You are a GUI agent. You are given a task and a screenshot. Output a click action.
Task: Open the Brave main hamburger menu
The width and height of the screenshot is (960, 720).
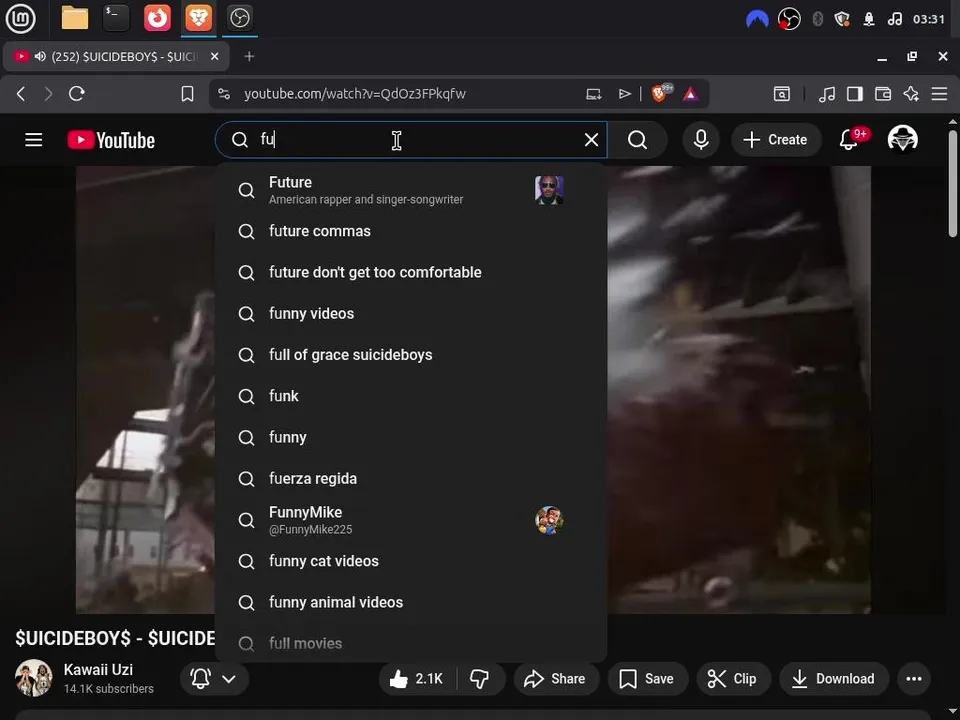pyautogui.click(x=939, y=94)
